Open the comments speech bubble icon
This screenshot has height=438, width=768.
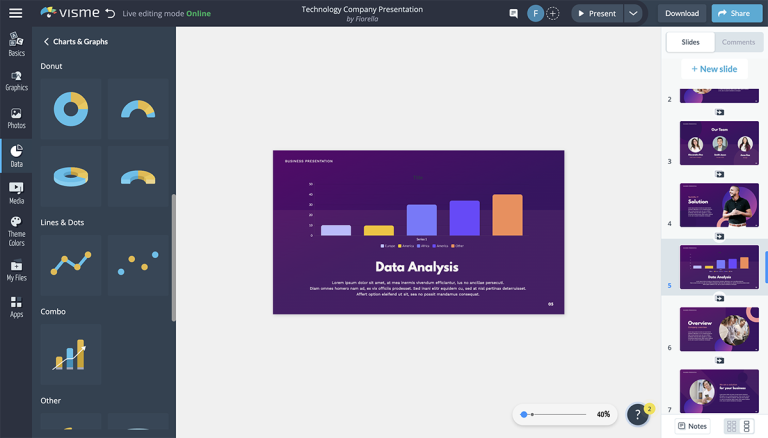pos(513,14)
